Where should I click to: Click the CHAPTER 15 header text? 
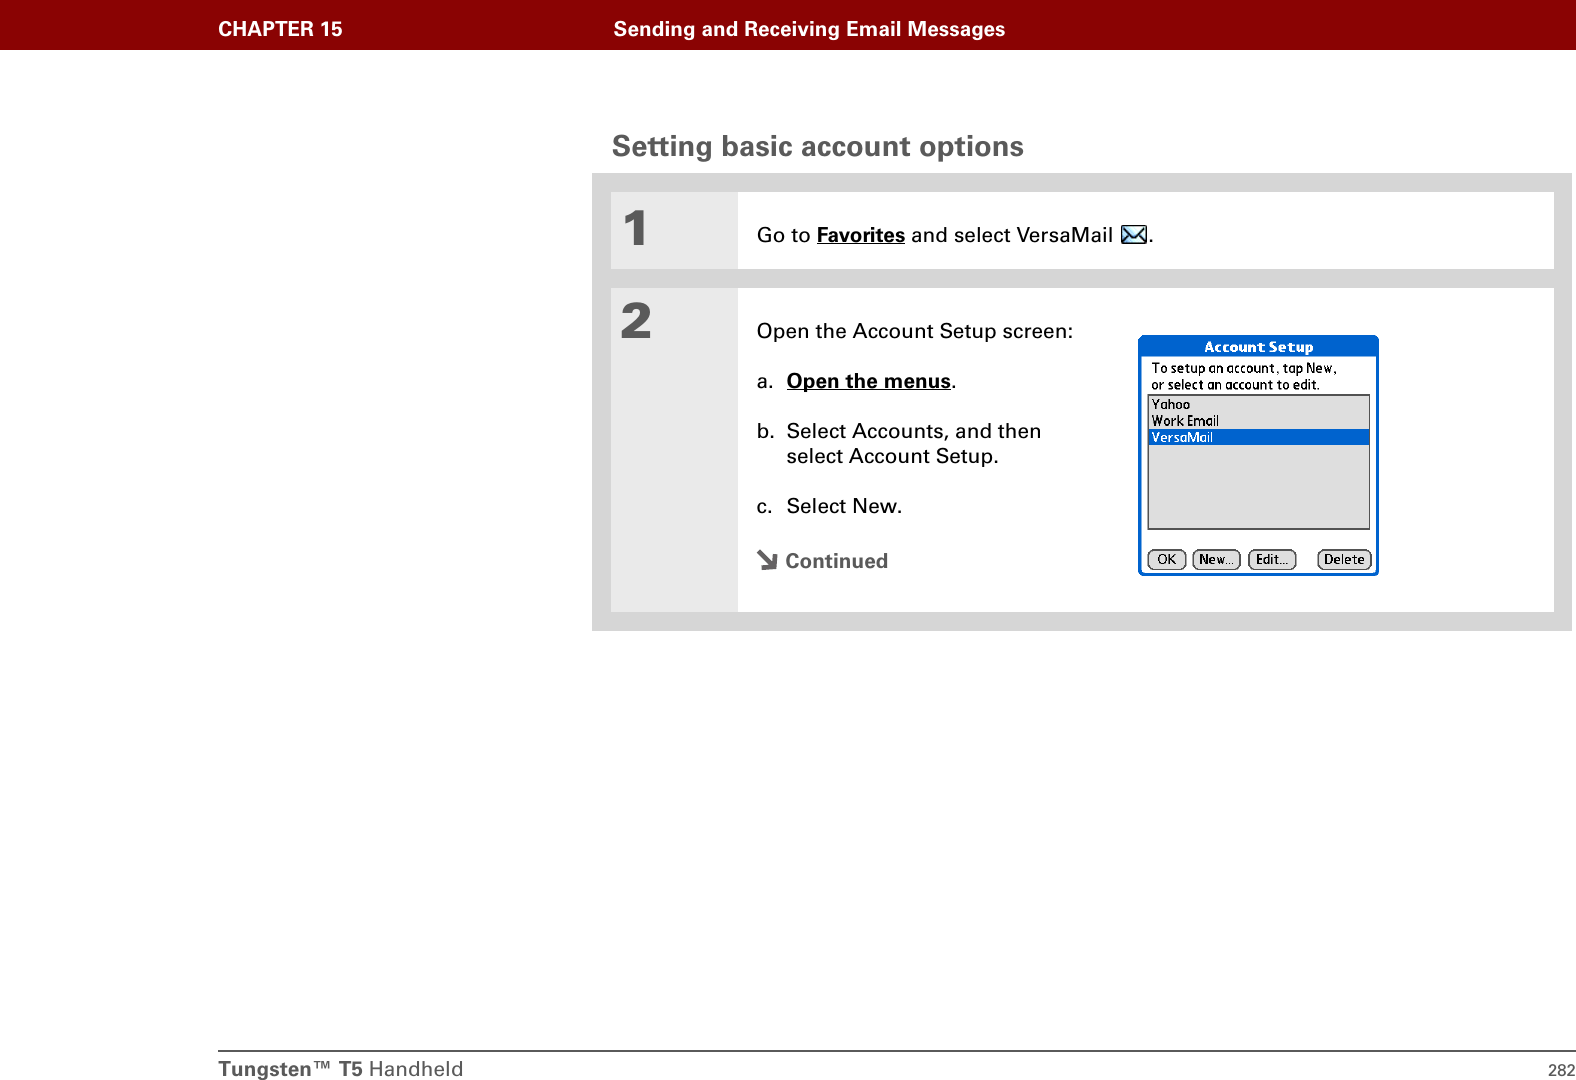280,29
